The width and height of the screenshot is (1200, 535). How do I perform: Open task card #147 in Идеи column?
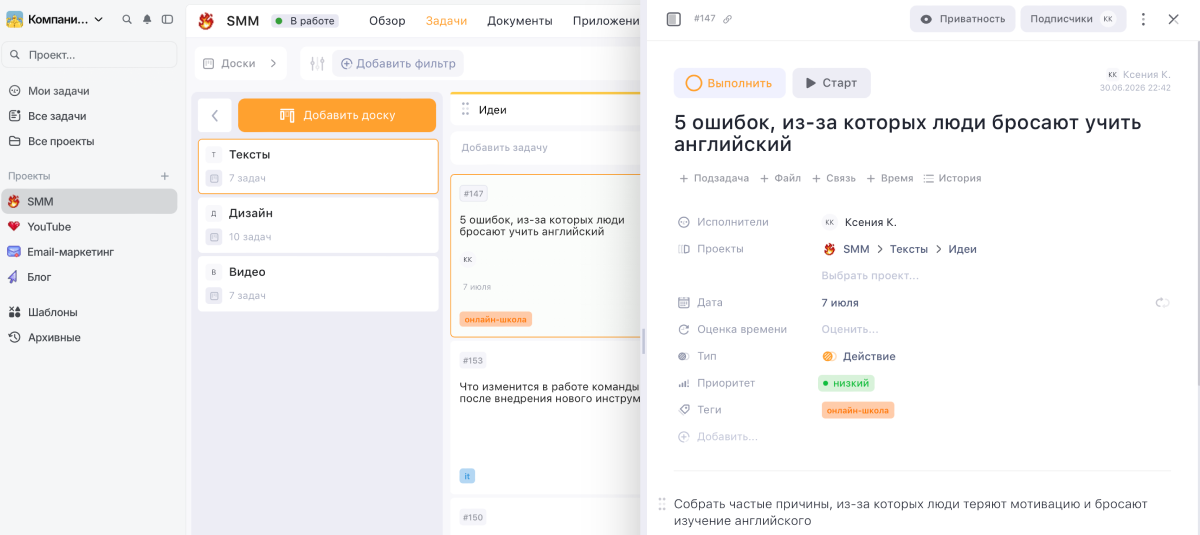pos(545,255)
